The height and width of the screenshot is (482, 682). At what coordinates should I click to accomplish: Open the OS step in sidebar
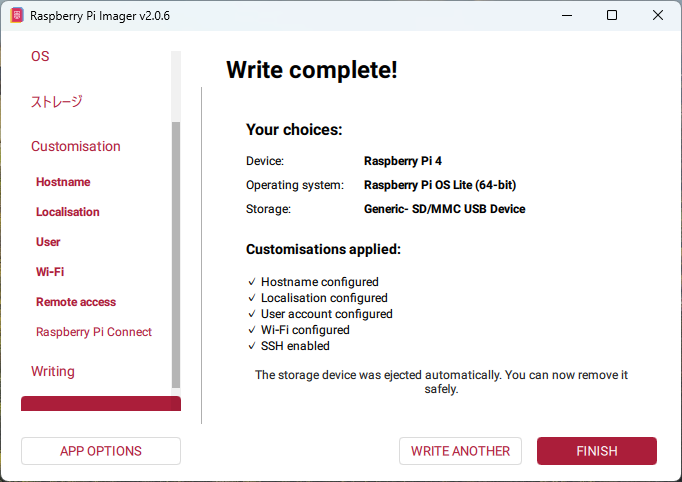tap(40, 57)
